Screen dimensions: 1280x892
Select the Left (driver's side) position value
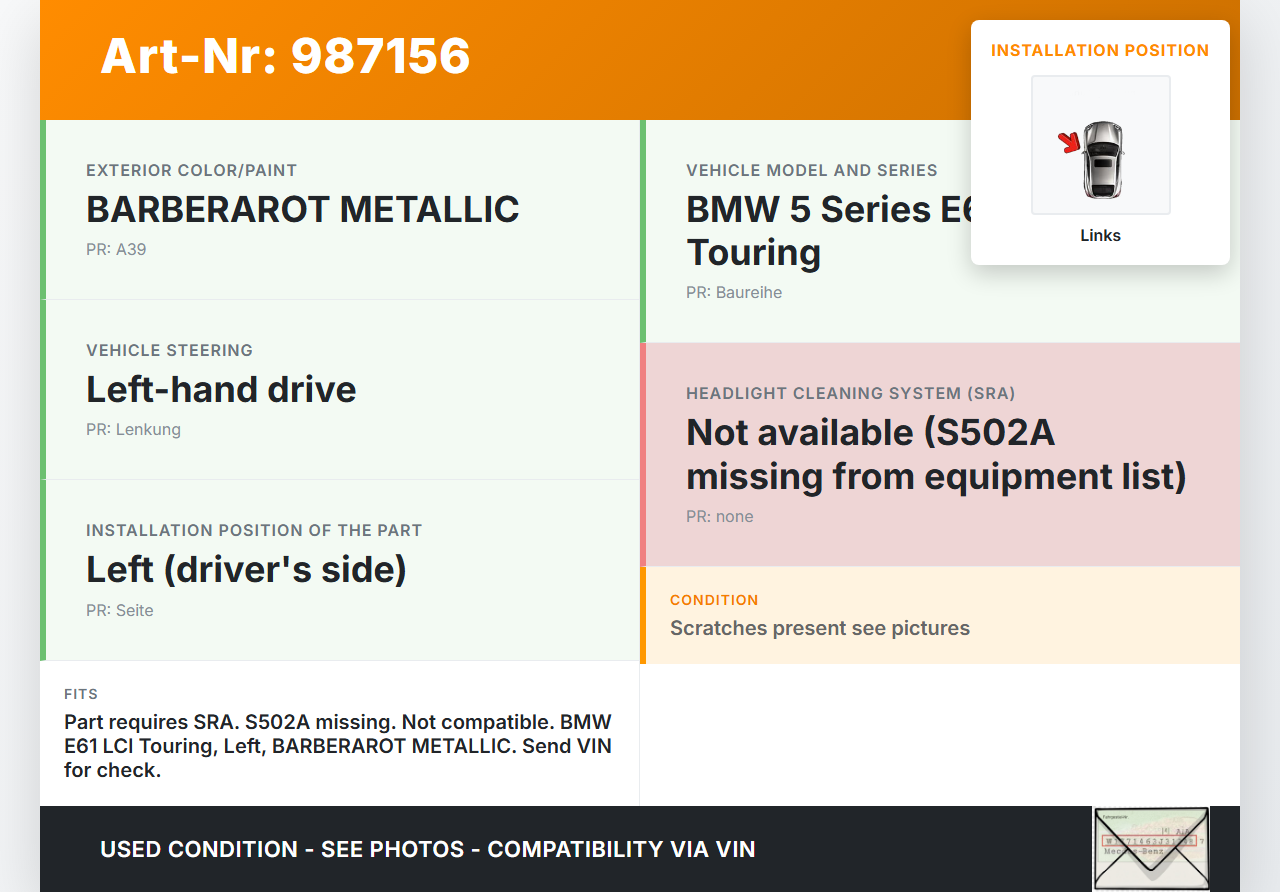coord(246,569)
